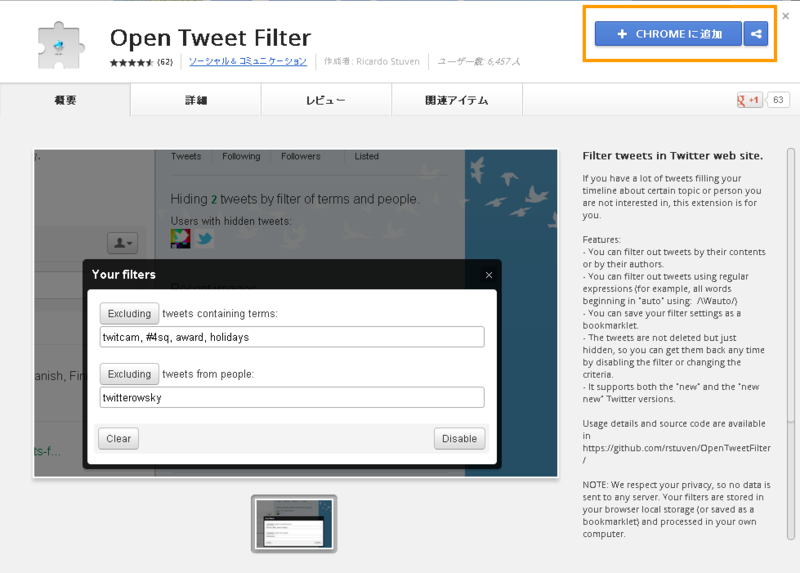Click the review count (62) beside stars
The height and width of the screenshot is (573, 800).
[x=165, y=62]
